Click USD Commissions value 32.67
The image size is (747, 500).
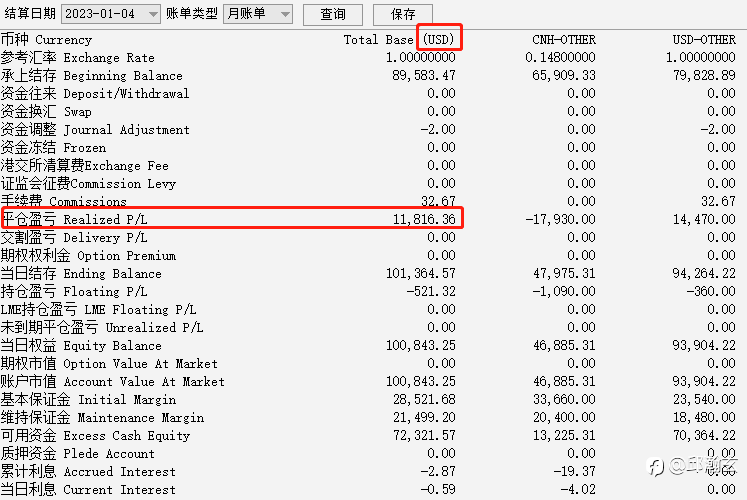(x=718, y=201)
